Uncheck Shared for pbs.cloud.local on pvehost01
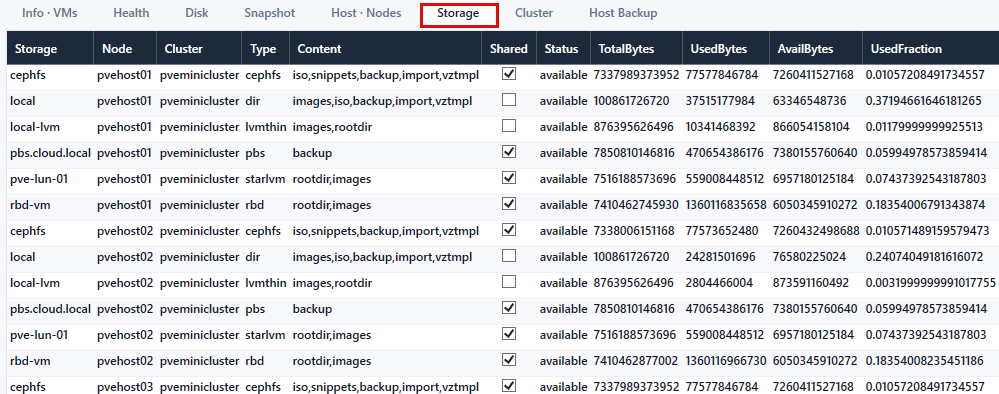Screen dimensions: 999x394 (508, 152)
